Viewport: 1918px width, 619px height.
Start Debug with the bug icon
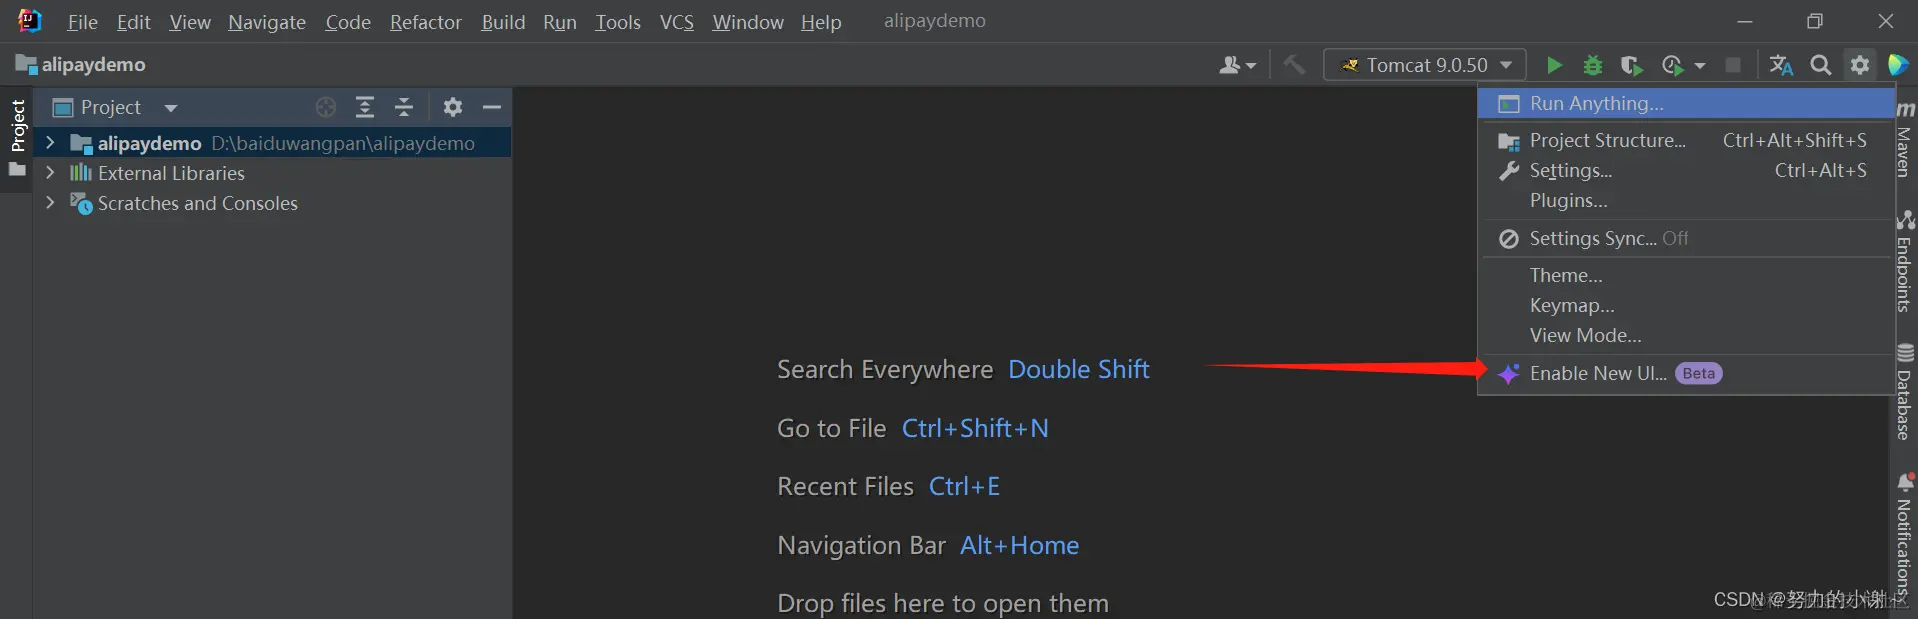(x=1593, y=65)
